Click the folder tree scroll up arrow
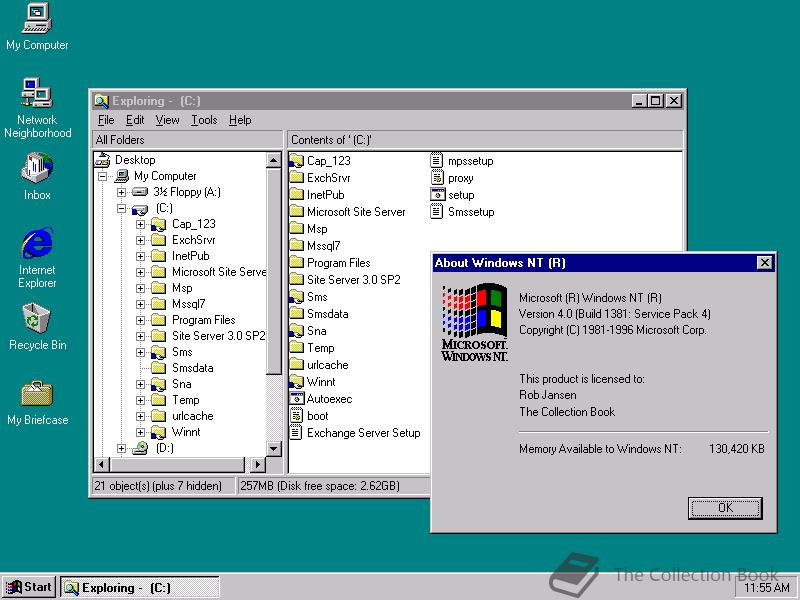Viewport: 800px width, 600px height. pos(273,160)
